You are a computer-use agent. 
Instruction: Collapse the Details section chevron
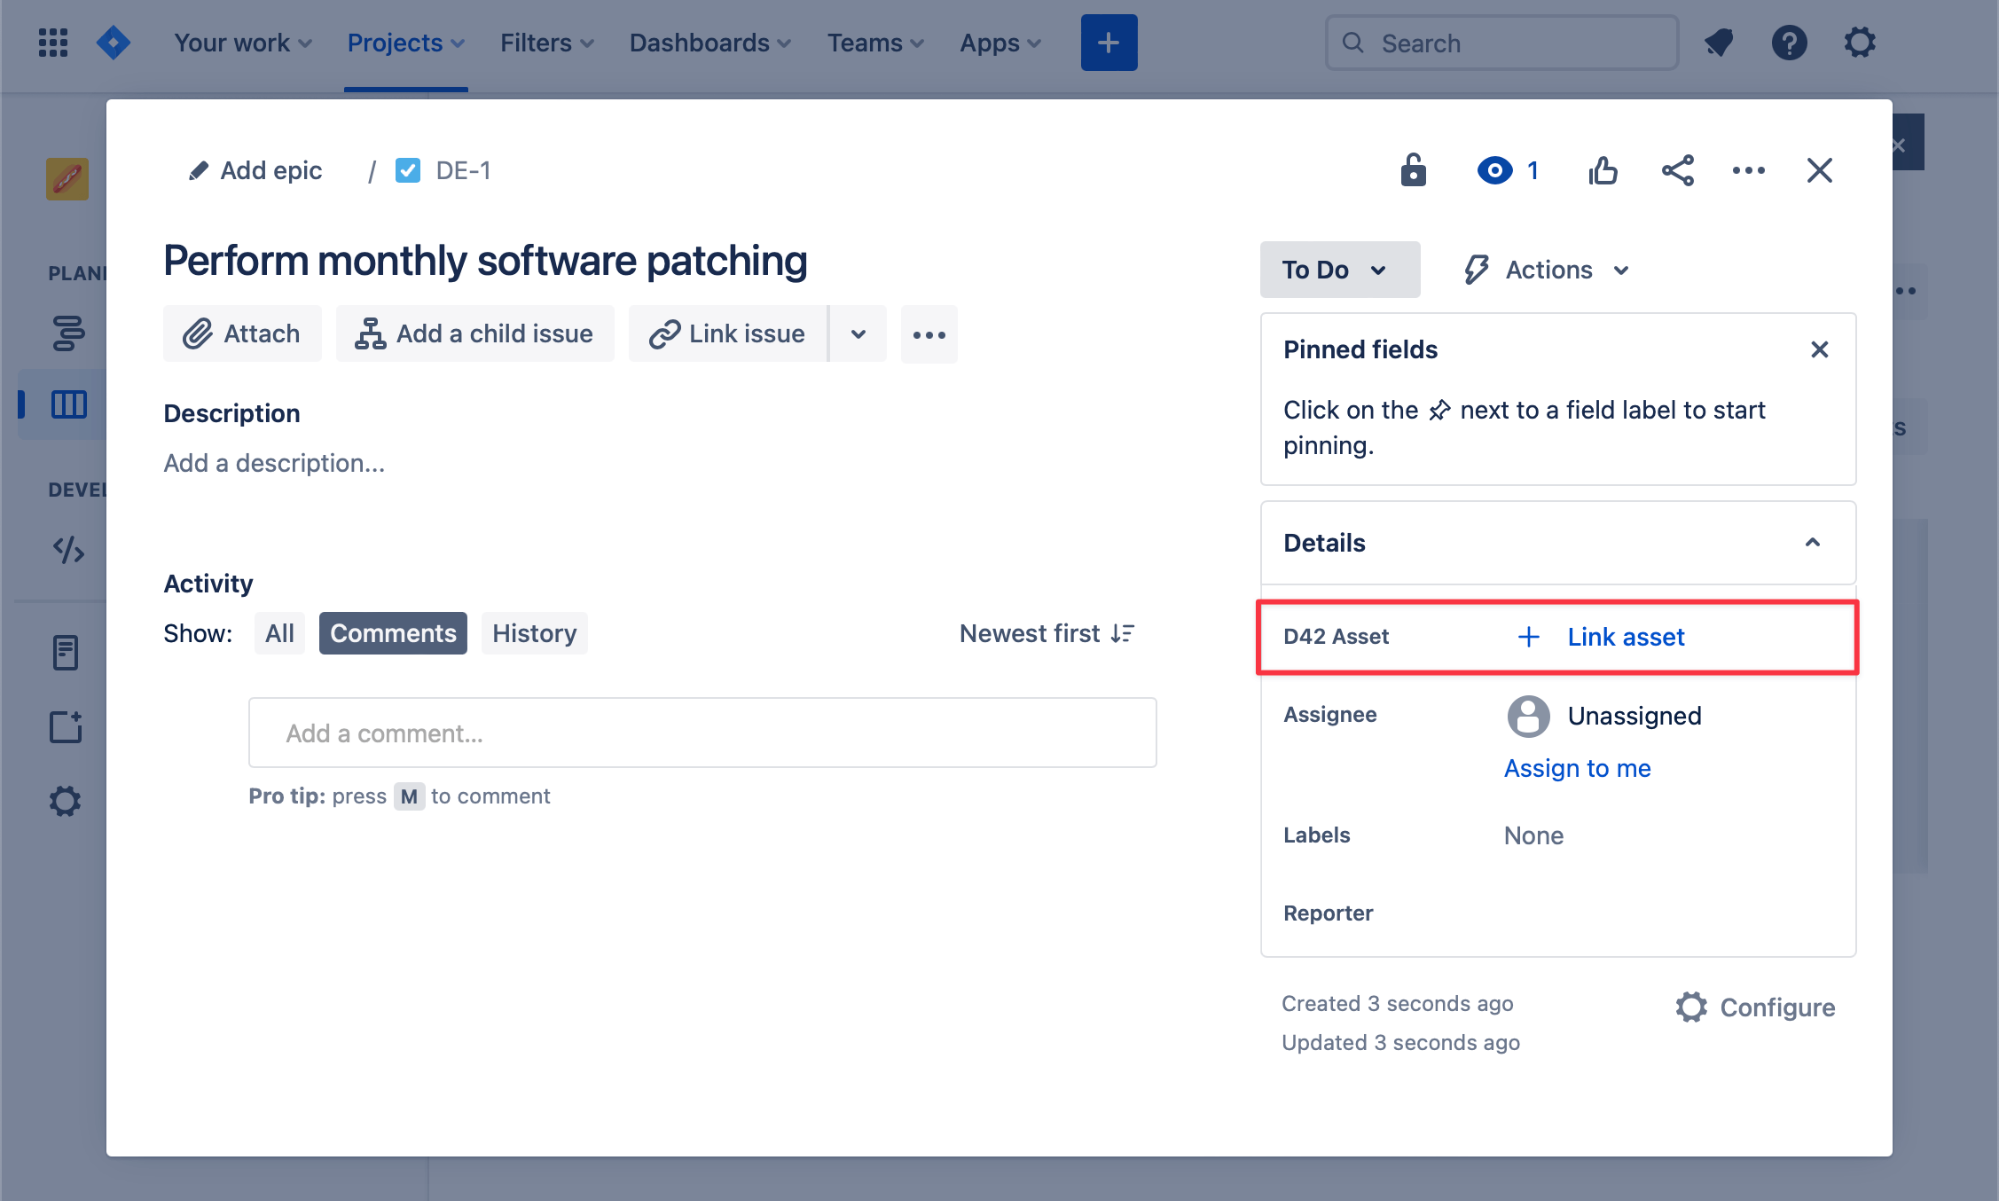(x=1812, y=542)
